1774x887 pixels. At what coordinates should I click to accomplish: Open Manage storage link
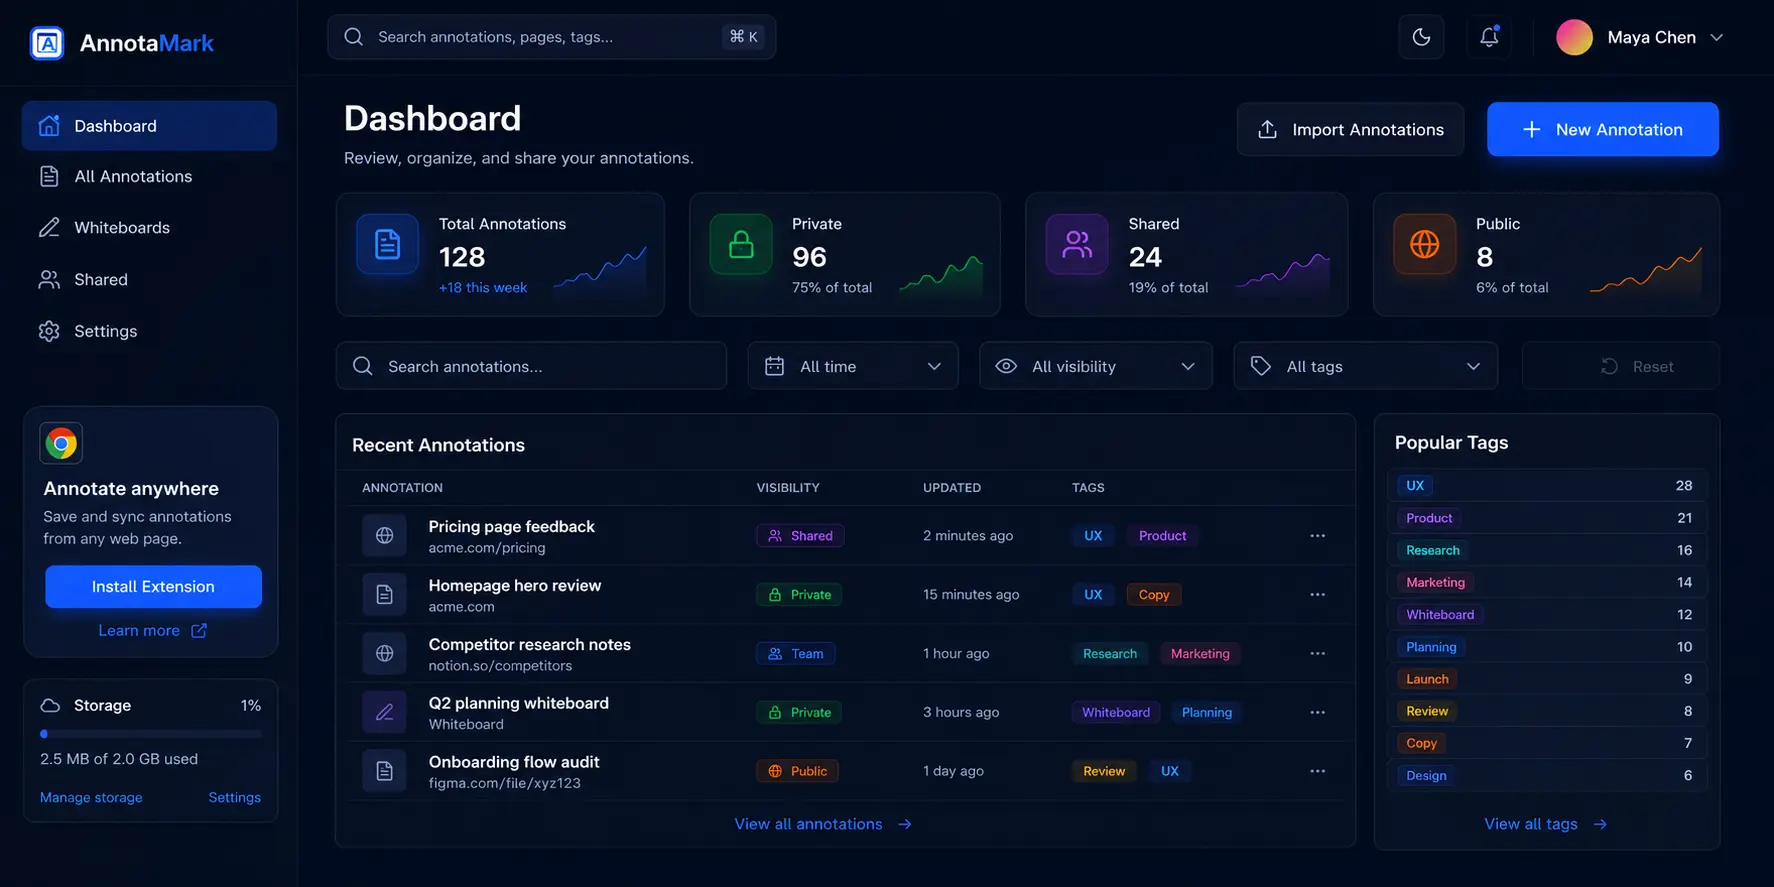coord(91,798)
